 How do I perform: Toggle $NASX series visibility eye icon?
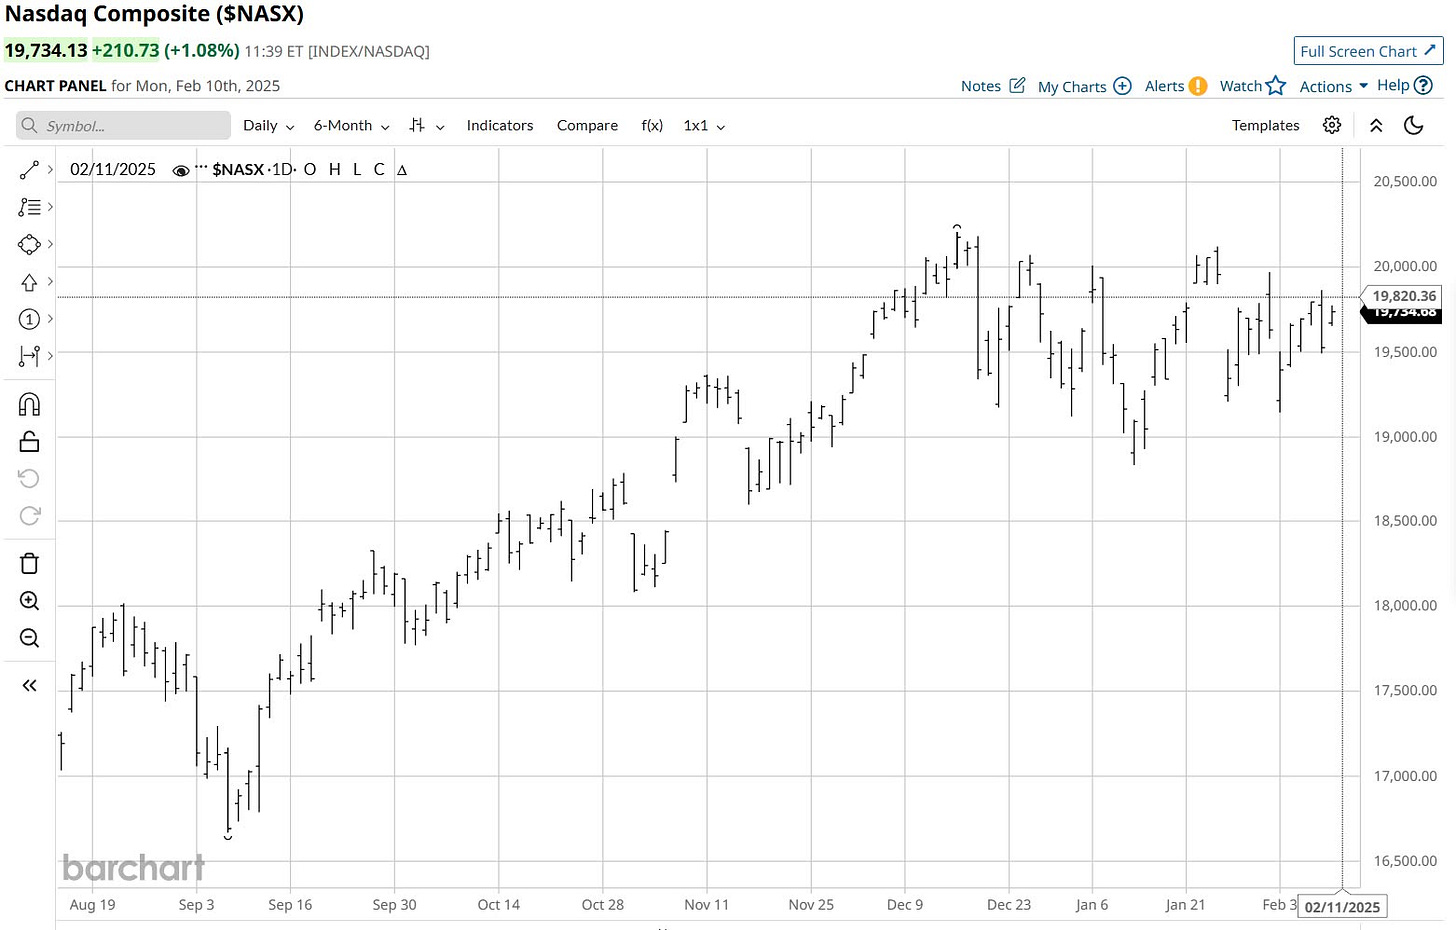coord(180,170)
